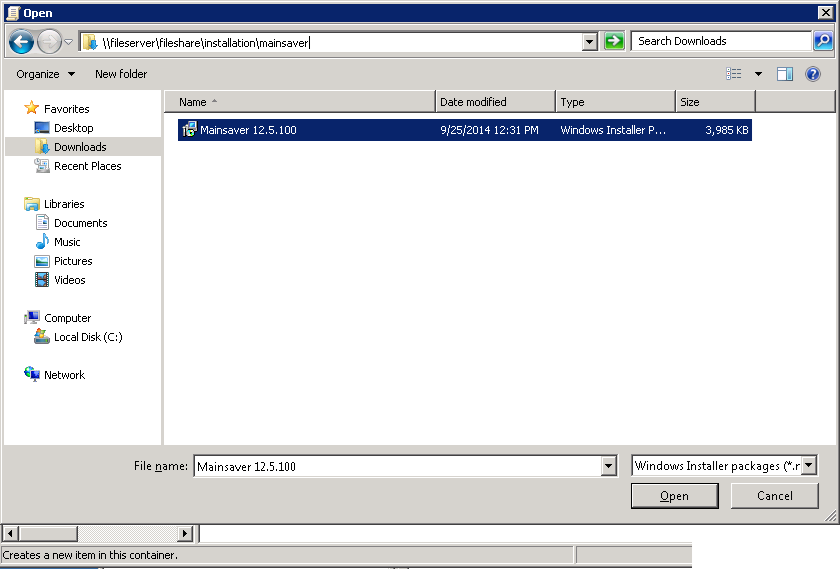Click the Open button
This screenshot has width=840, height=571.
[674, 496]
